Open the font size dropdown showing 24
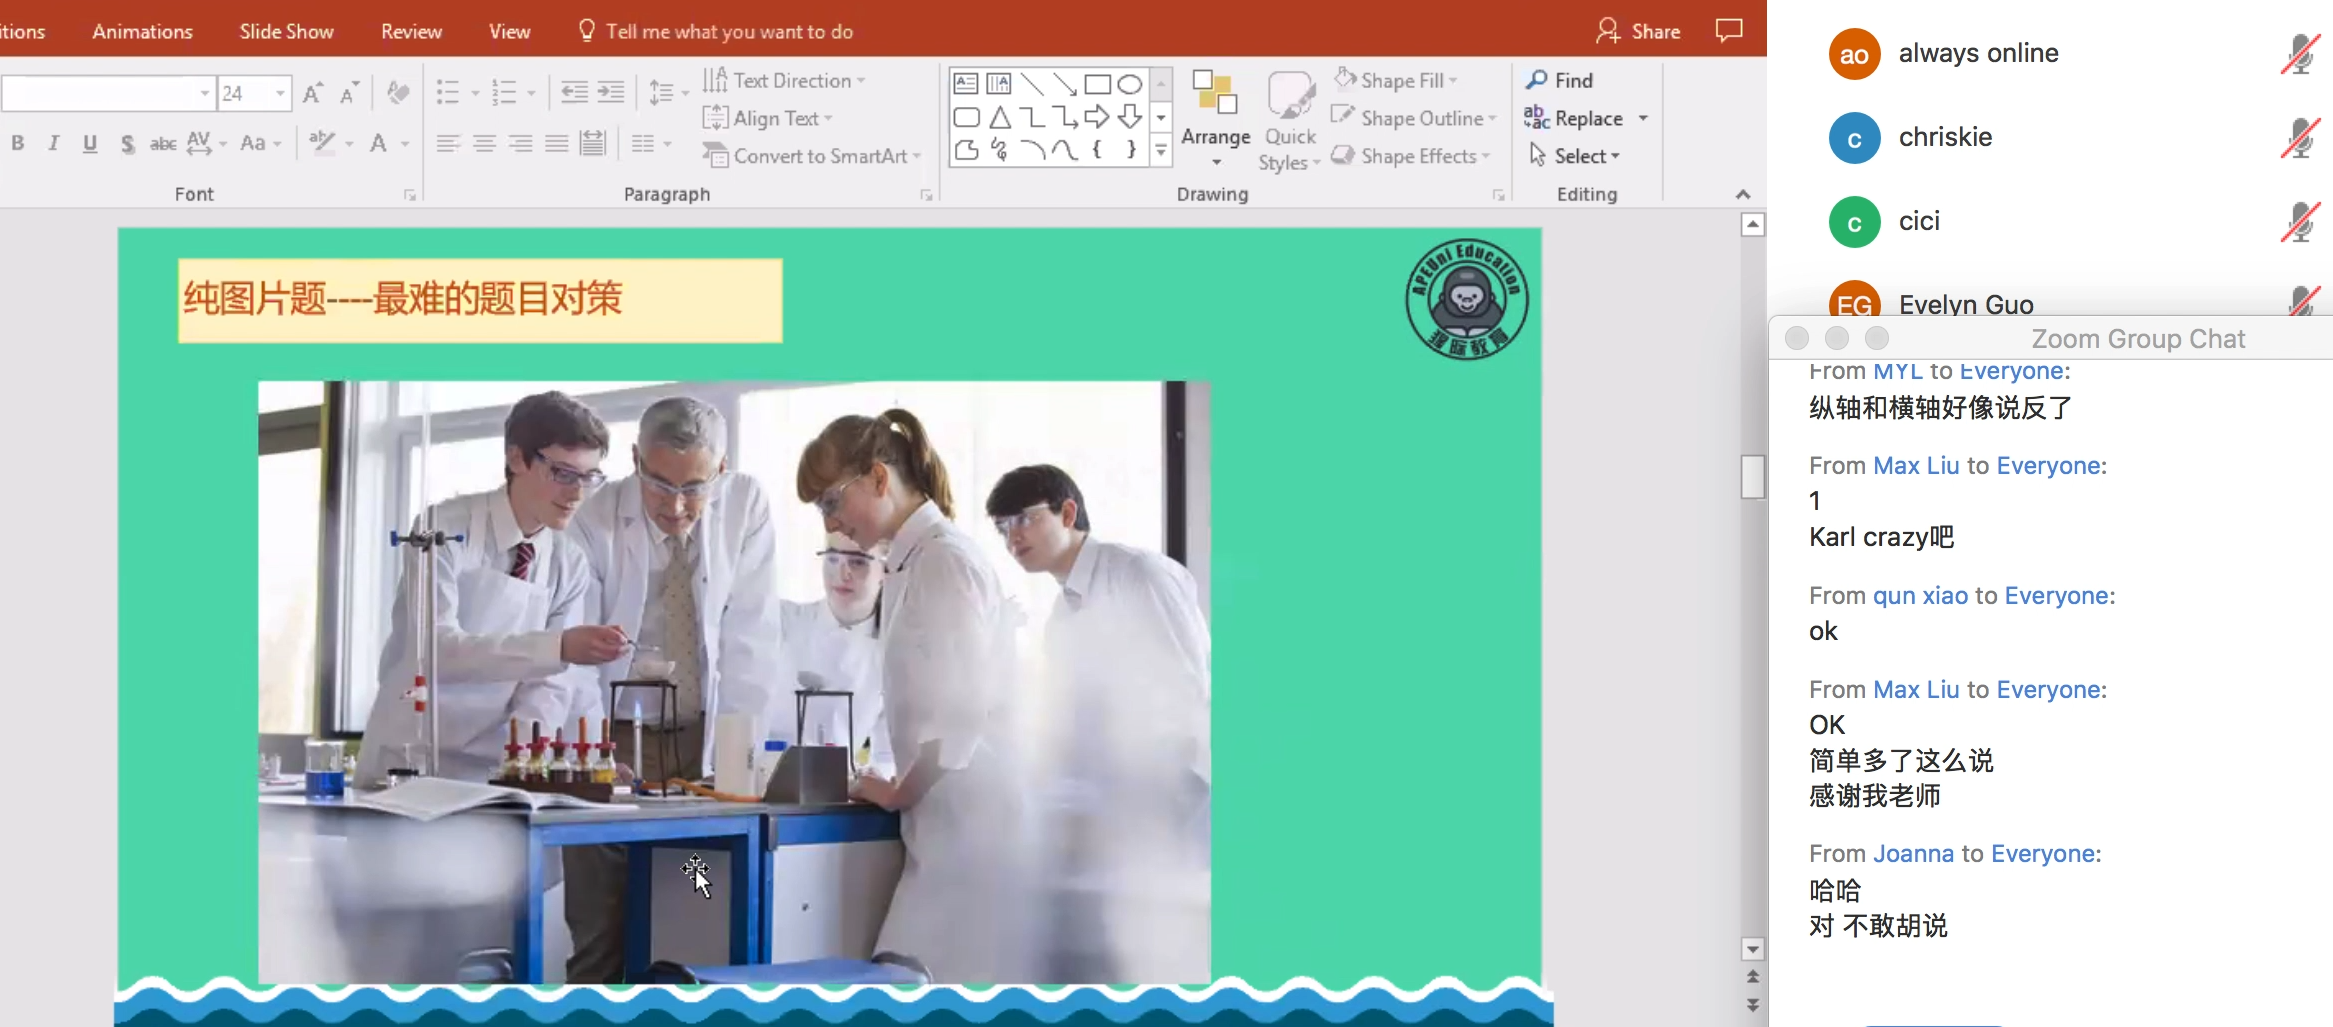The image size is (2333, 1027). click(x=254, y=93)
